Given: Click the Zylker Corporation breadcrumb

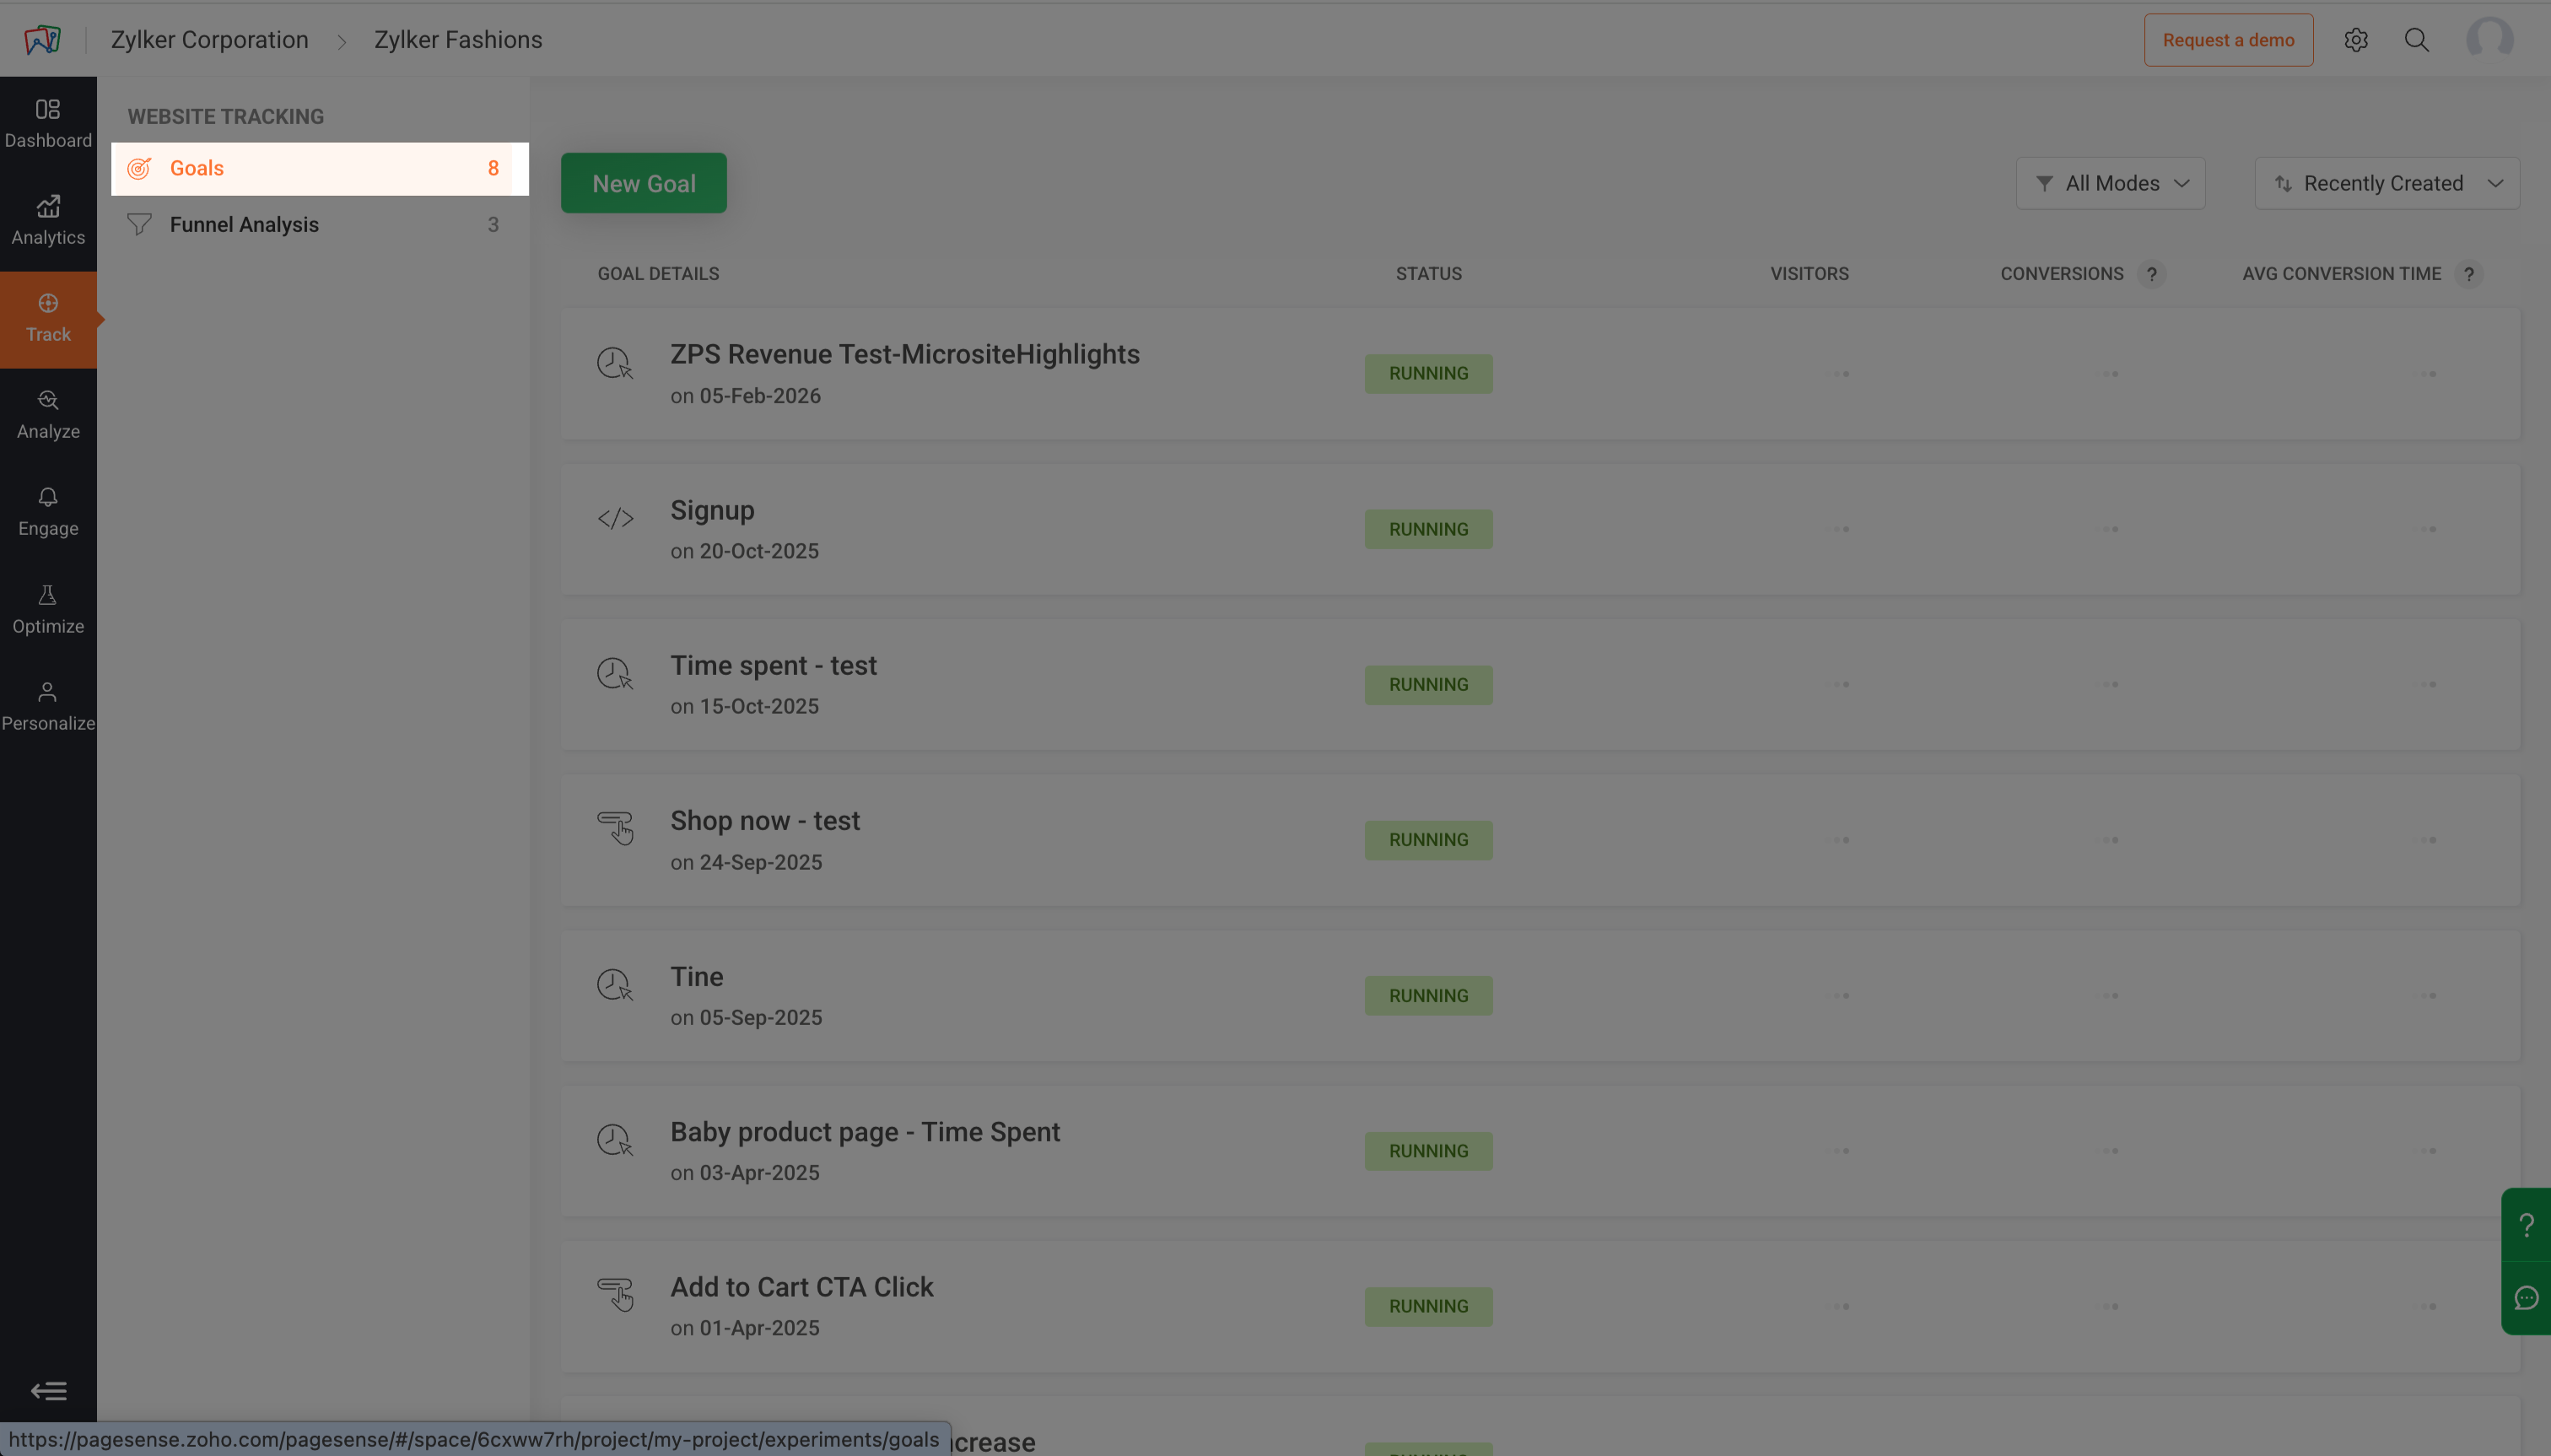Looking at the screenshot, I should [x=209, y=40].
